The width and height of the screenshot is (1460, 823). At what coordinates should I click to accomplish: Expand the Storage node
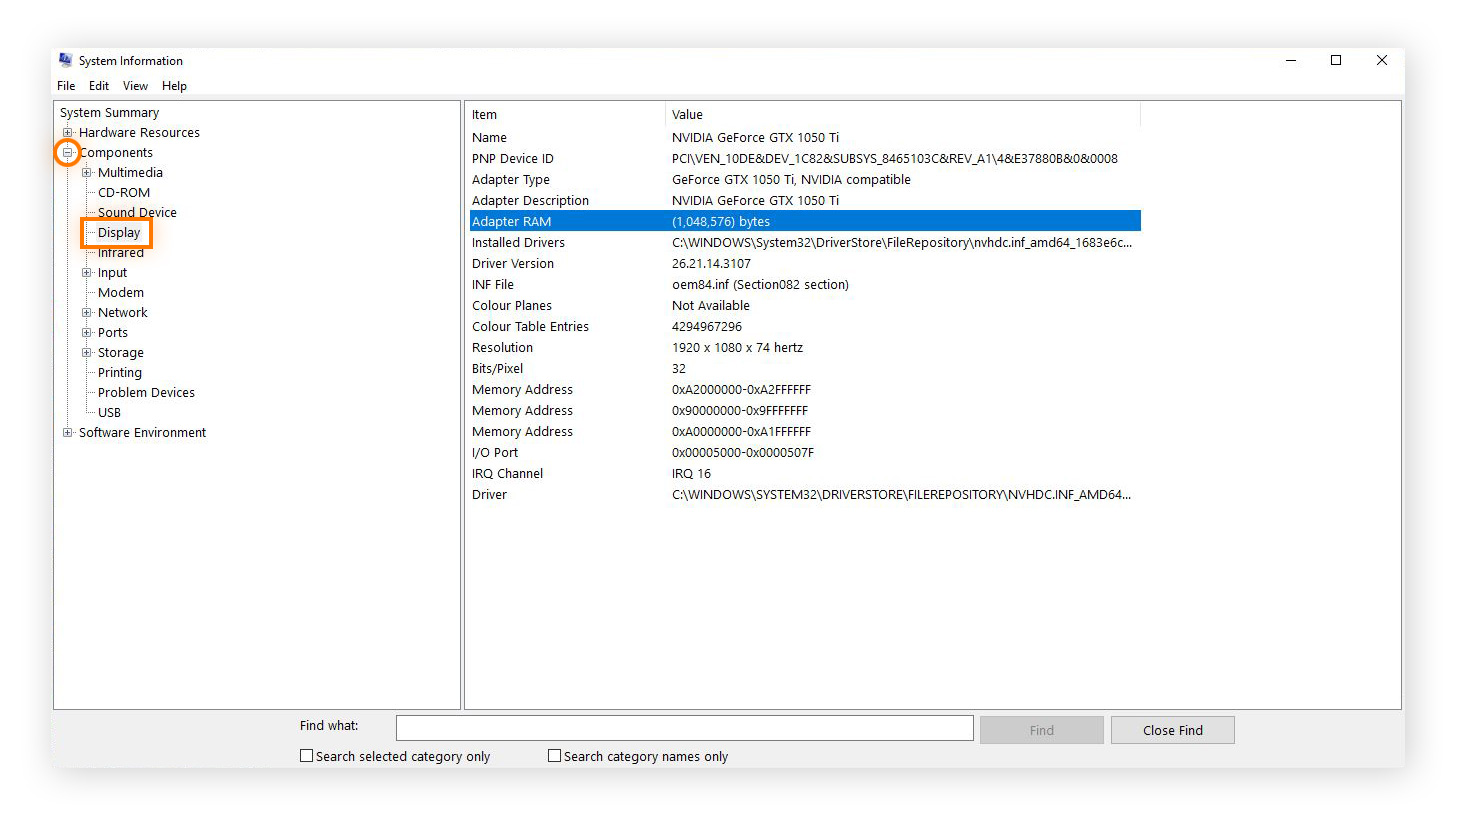pos(86,352)
